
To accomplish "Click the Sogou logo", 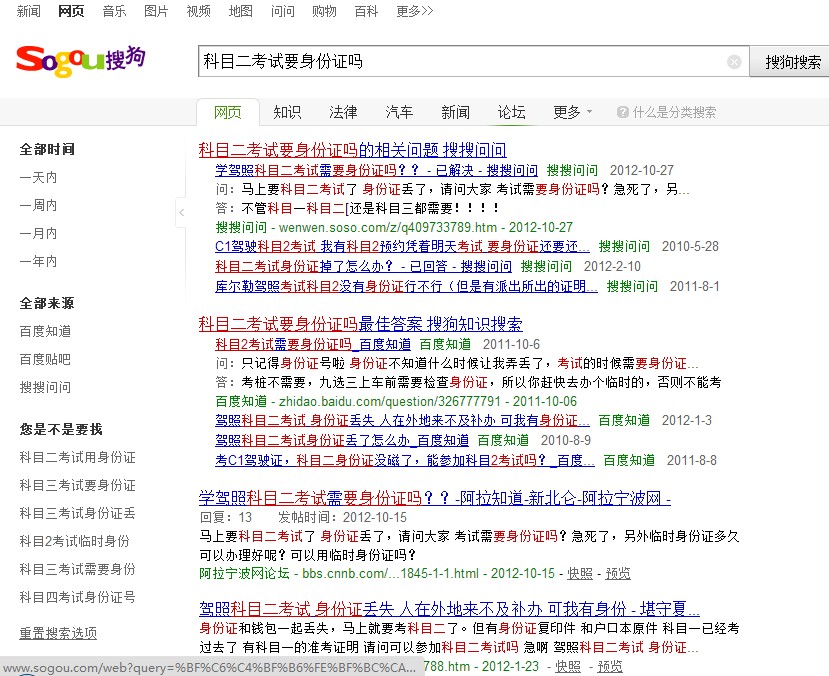I will [80, 60].
